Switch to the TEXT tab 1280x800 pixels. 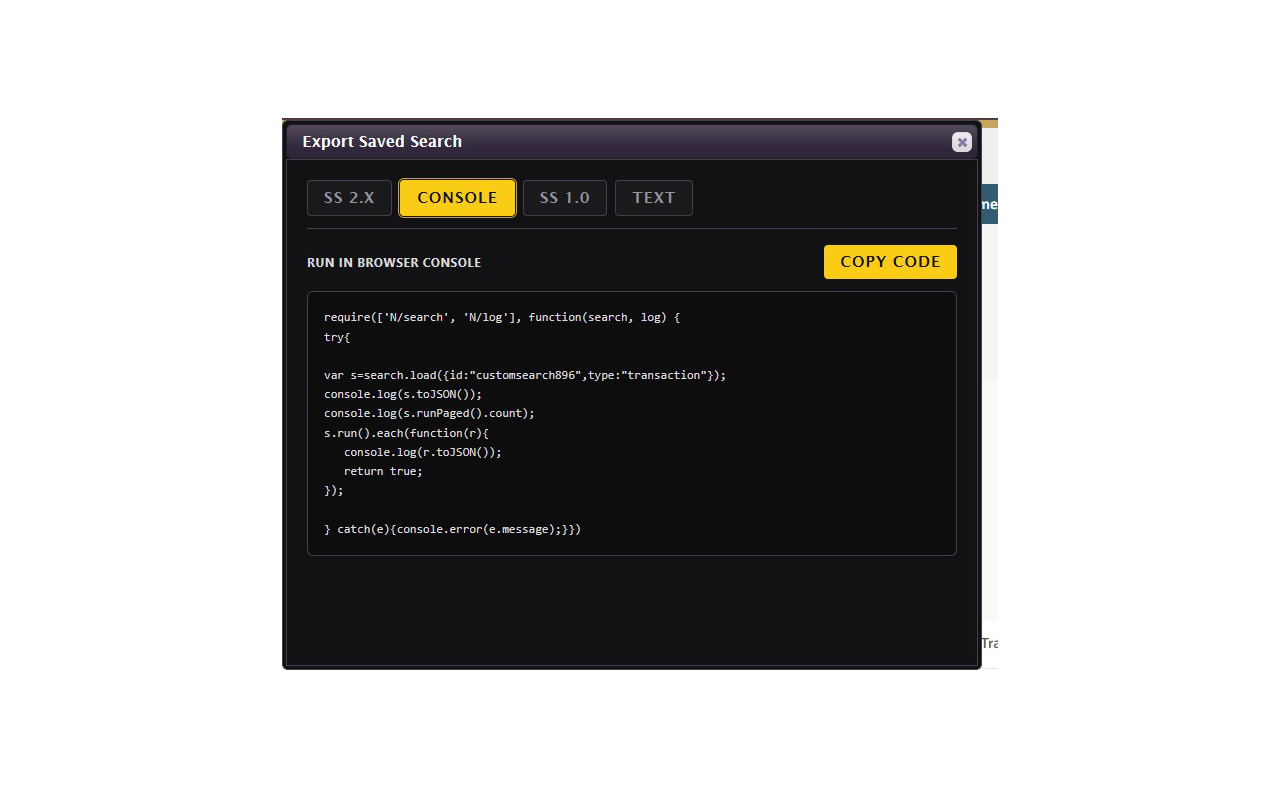click(654, 198)
